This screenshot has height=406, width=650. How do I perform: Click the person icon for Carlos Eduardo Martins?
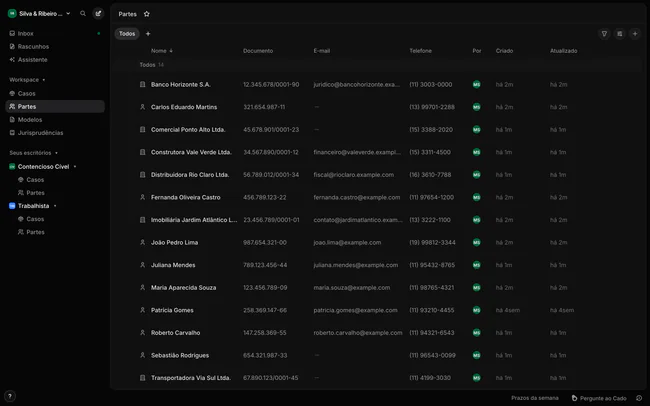(143, 107)
